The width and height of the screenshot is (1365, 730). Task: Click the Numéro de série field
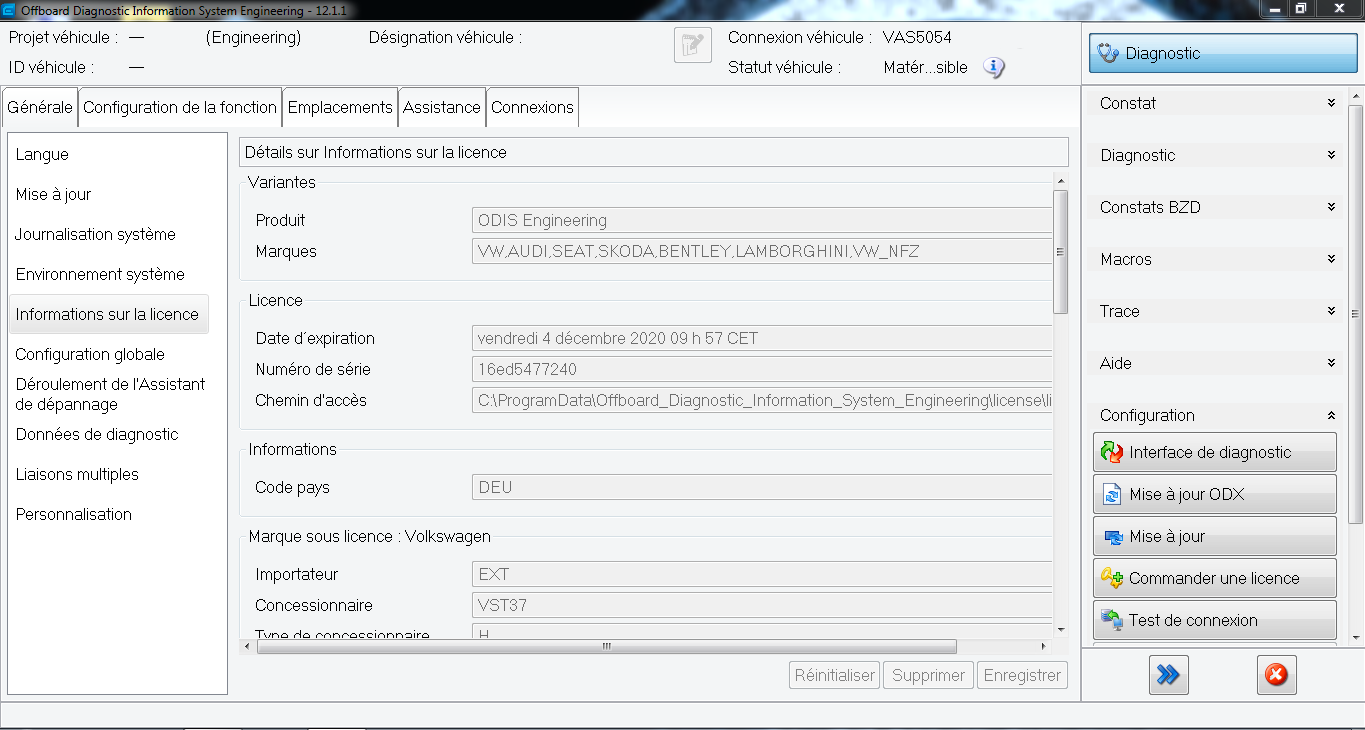[x=762, y=369]
